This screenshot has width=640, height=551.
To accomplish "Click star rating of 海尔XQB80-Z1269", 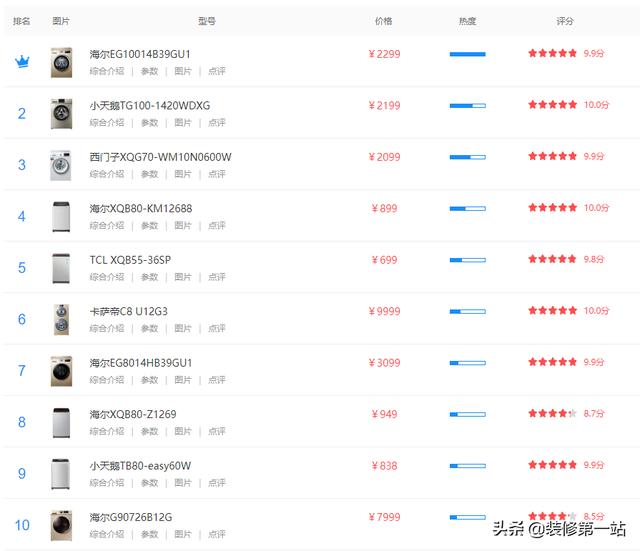I will point(552,413).
